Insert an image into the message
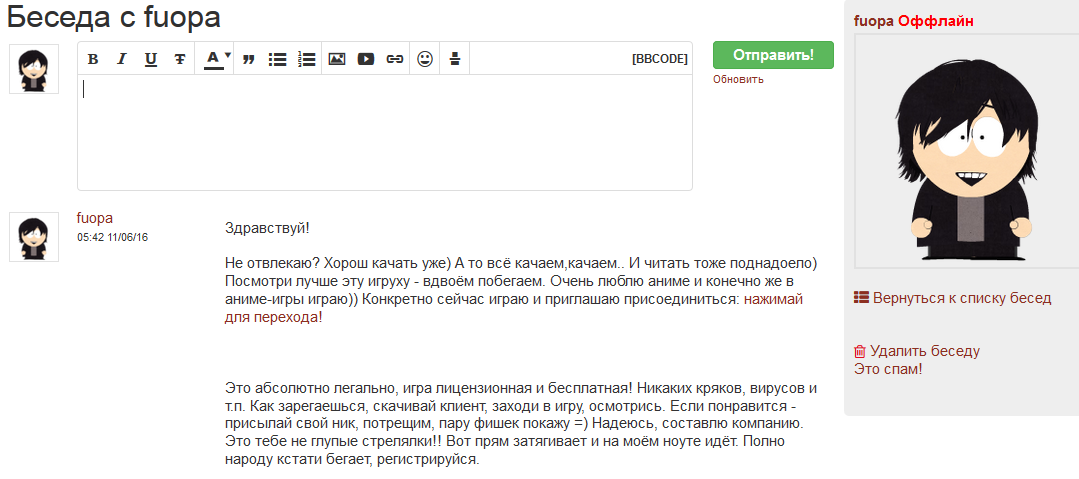Viewport: 1079px width, 479px height. 337,59
